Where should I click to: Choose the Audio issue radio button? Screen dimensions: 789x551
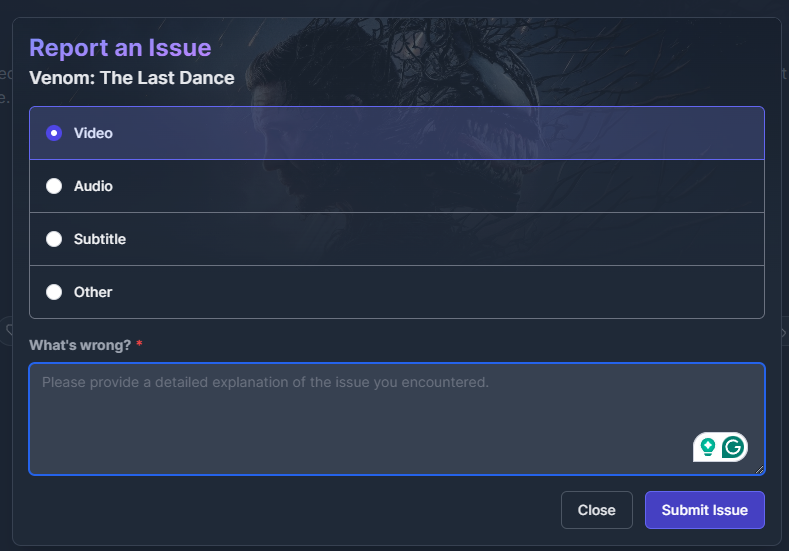(54, 186)
